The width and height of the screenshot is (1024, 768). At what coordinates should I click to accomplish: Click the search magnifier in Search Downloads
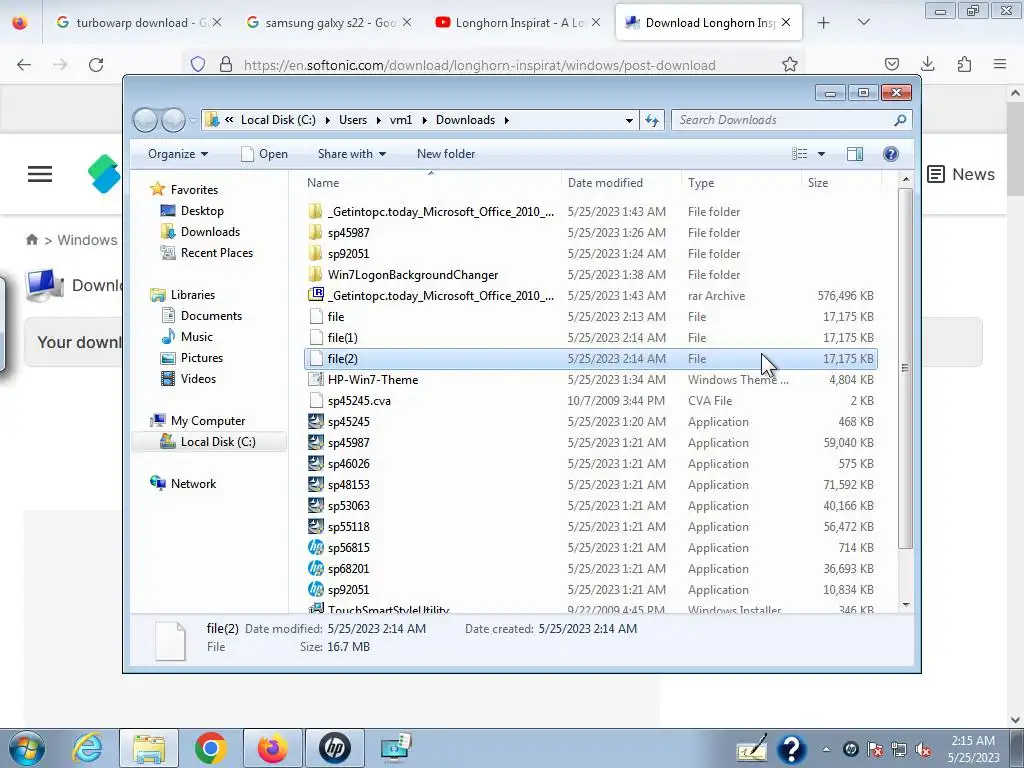click(x=900, y=120)
